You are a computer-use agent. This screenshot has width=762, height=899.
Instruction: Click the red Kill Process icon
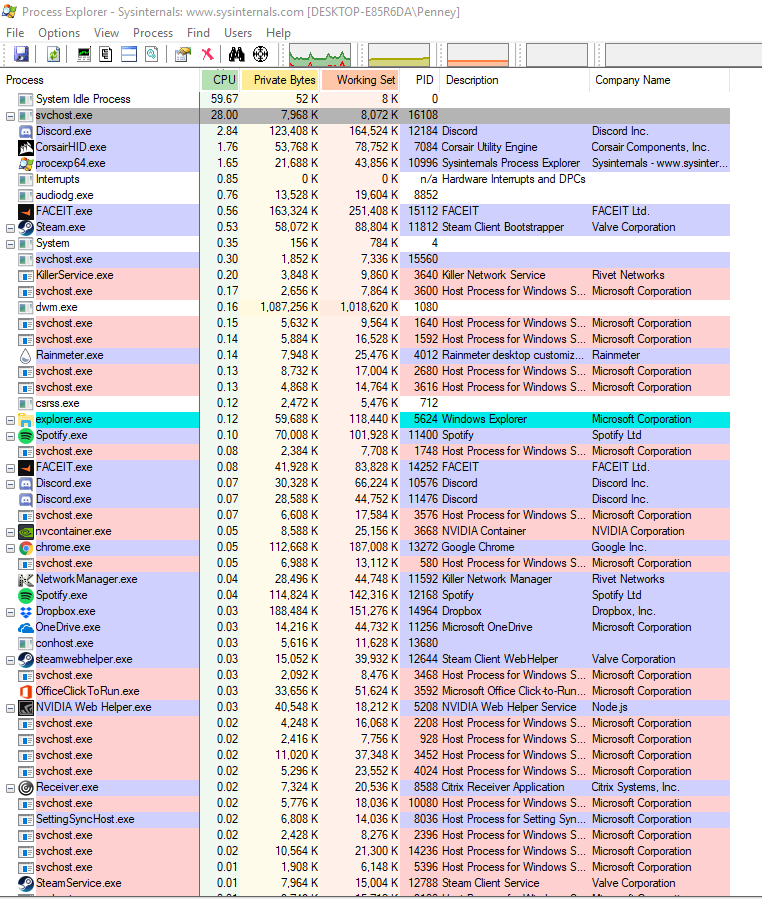208,54
